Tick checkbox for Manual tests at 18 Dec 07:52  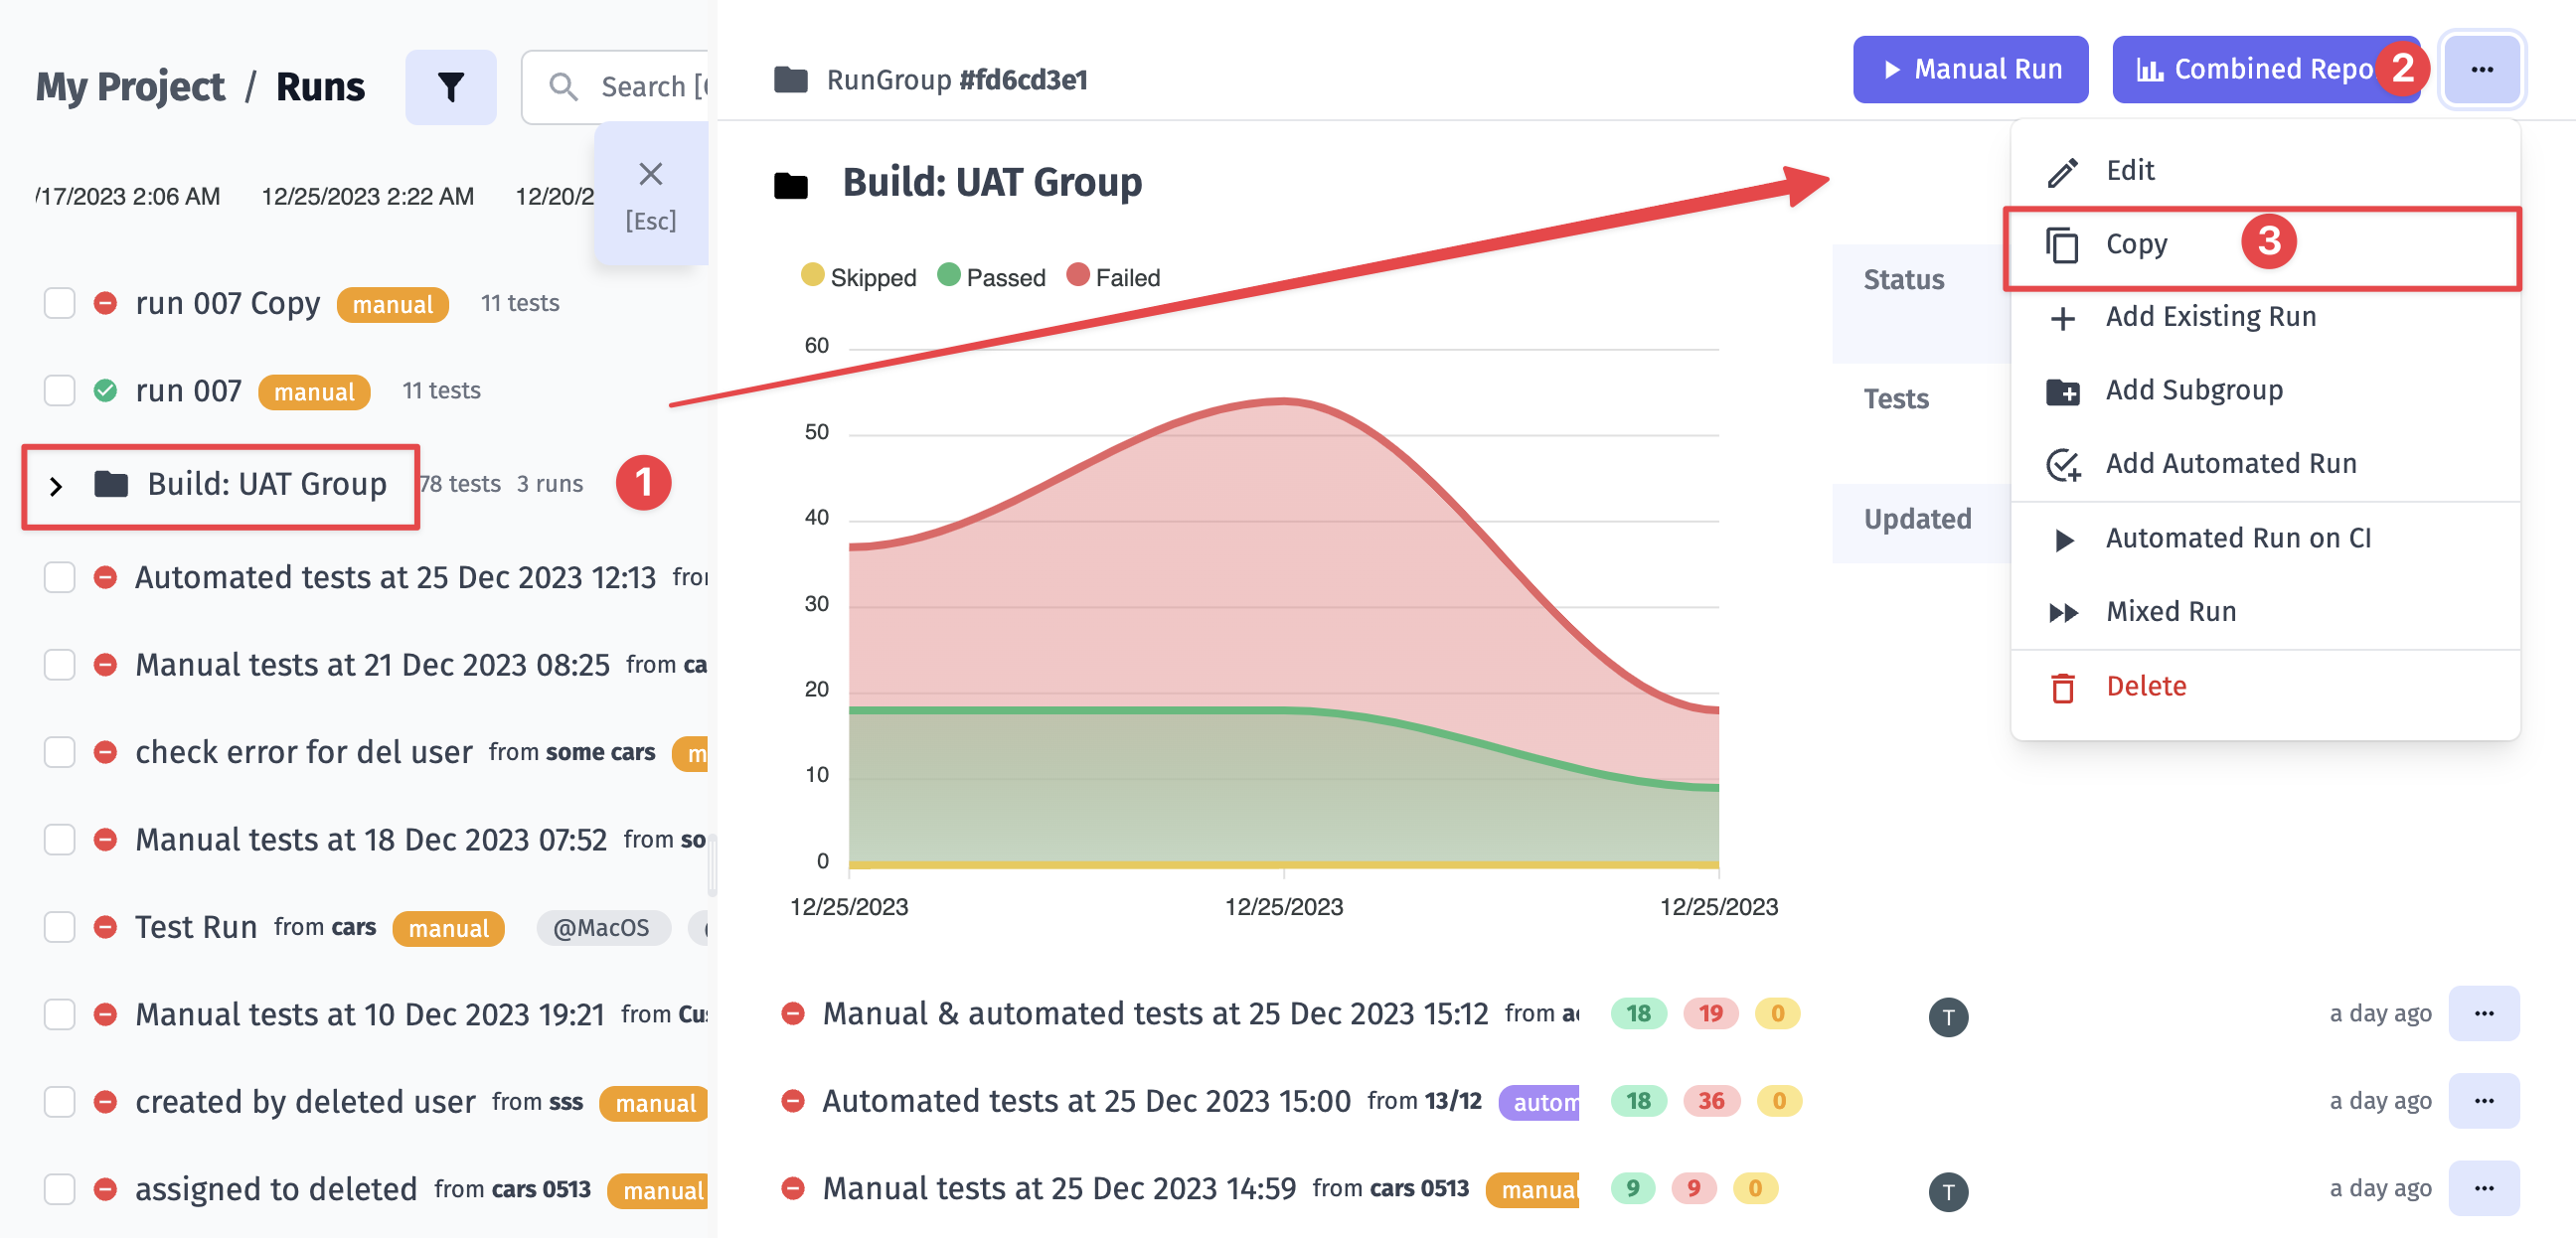click(x=60, y=839)
